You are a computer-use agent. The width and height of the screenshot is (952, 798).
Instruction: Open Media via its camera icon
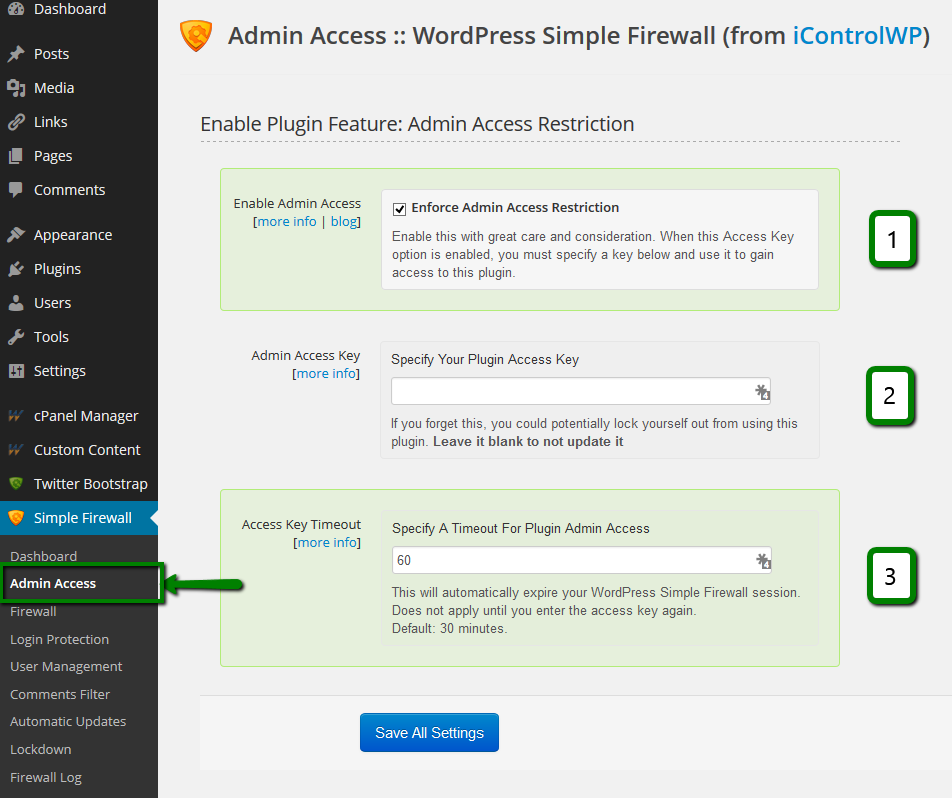tap(16, 88)
